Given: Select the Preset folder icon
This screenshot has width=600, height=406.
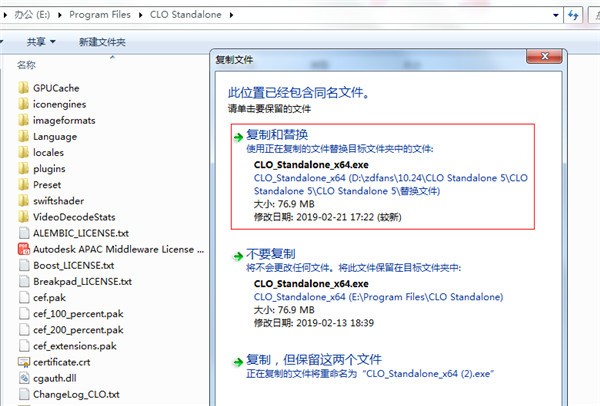Looking at the screenshot, I should click(23, 184).
